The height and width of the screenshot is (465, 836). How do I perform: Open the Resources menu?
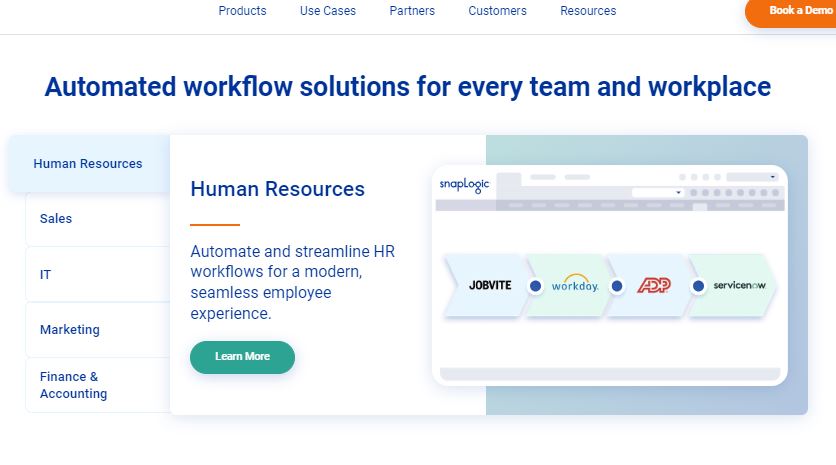[588, 11]
